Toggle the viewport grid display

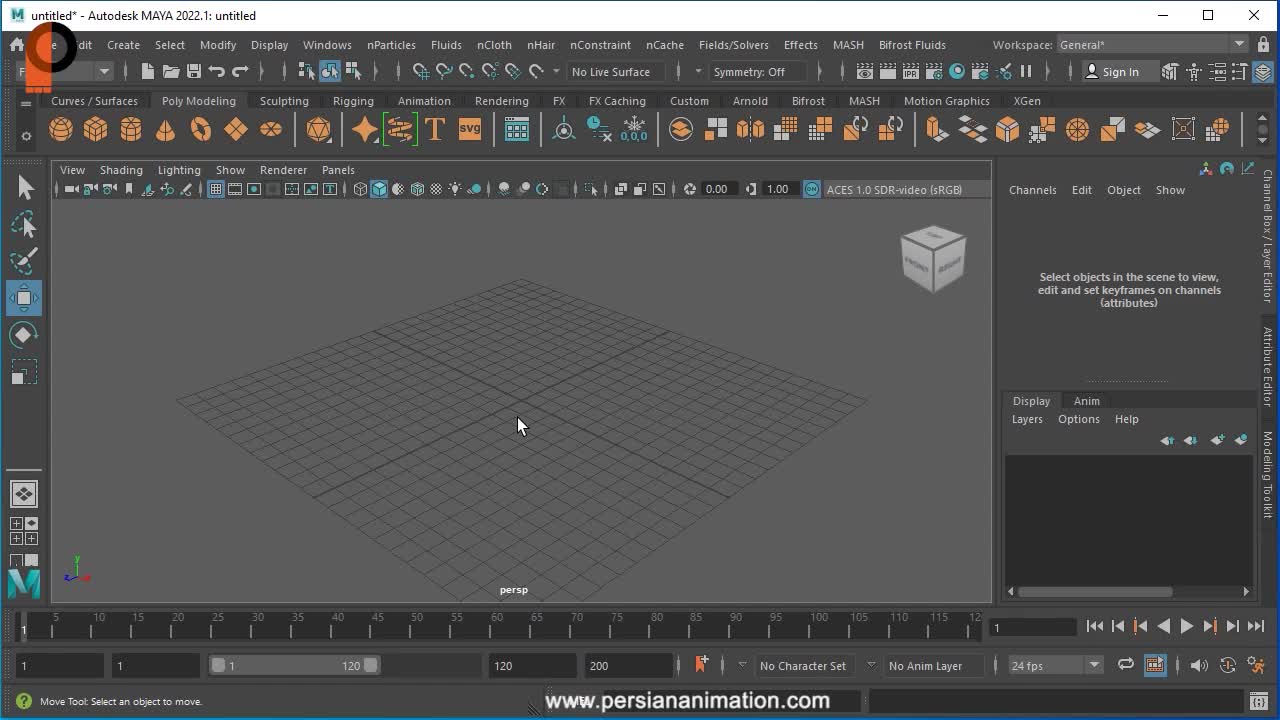click(215, 189)
